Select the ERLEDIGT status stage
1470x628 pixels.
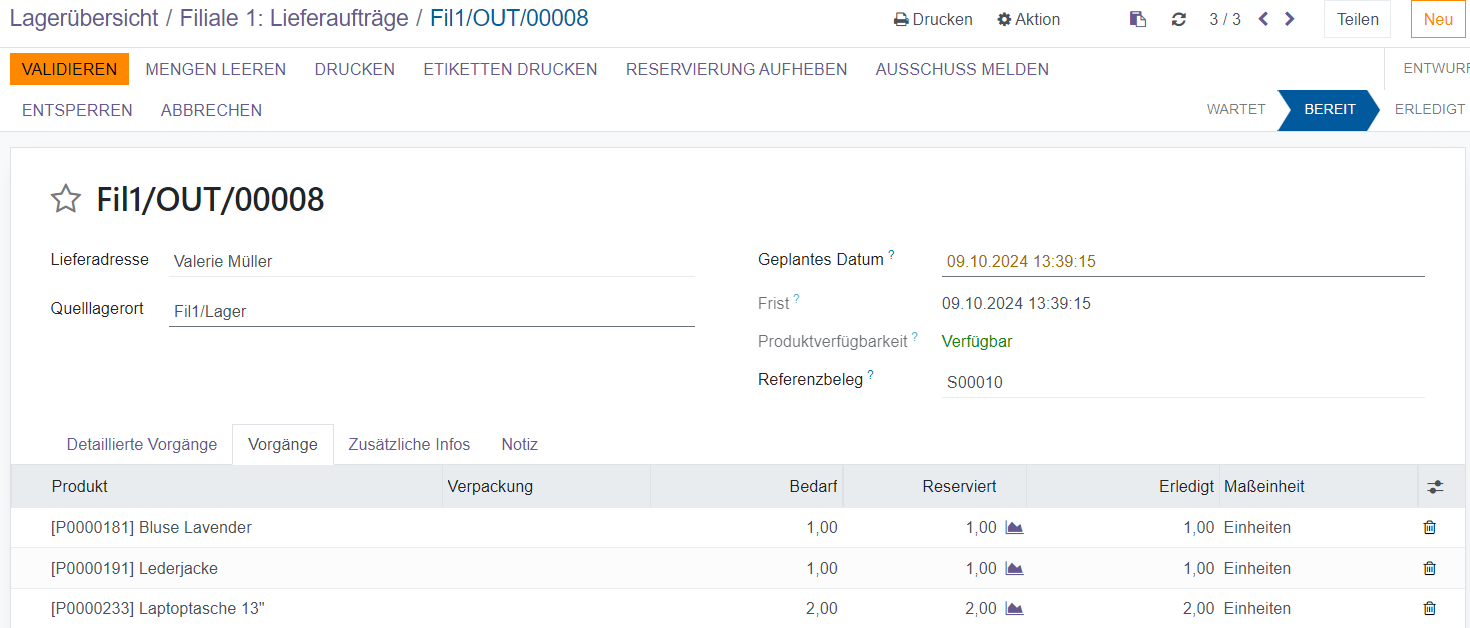(1429, 109)
